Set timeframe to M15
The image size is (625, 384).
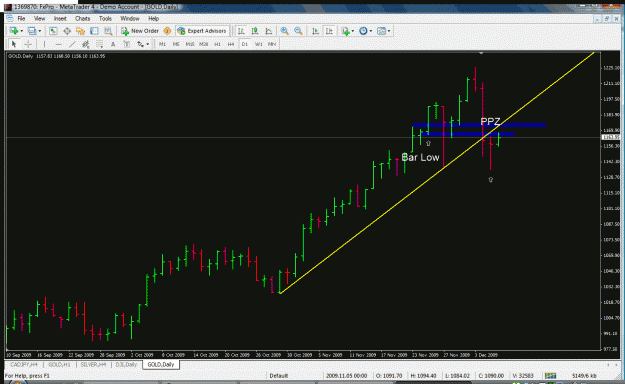pos(190,44)
